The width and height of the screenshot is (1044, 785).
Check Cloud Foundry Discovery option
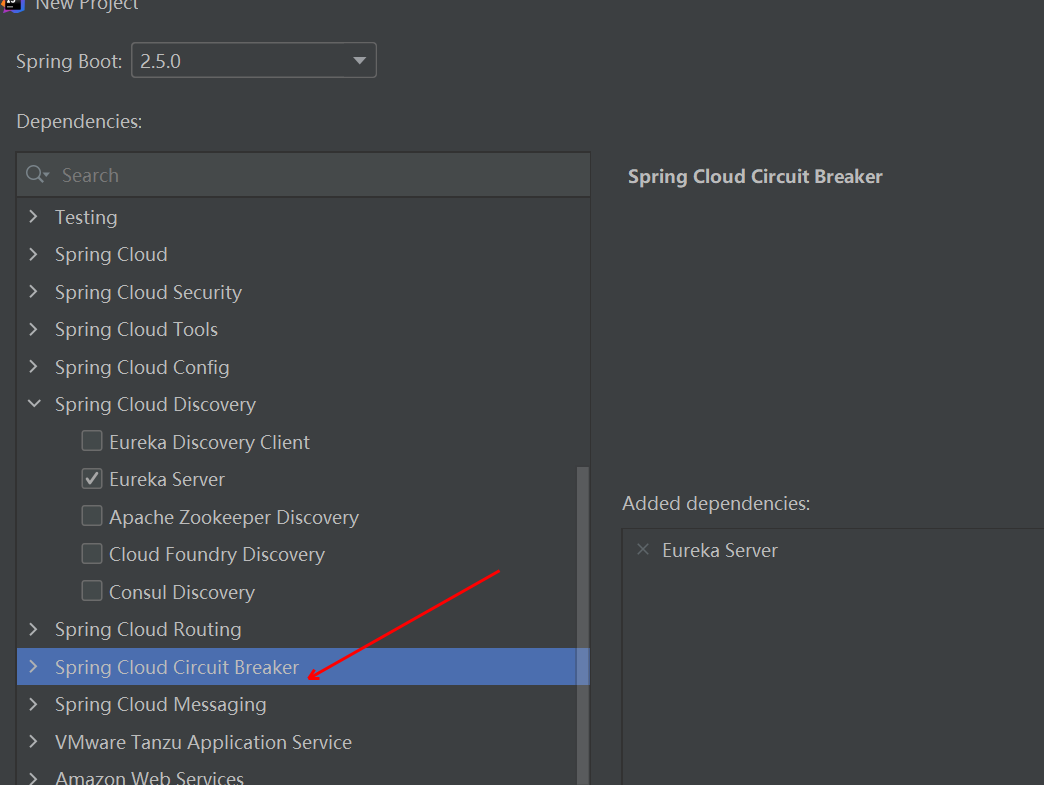point(92,553)
